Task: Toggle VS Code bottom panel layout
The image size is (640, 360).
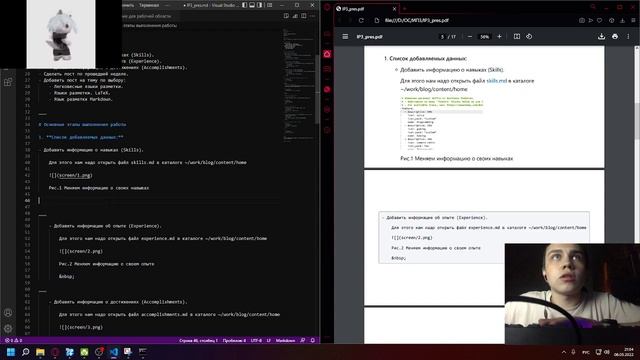Action: (x=252, y=5)
